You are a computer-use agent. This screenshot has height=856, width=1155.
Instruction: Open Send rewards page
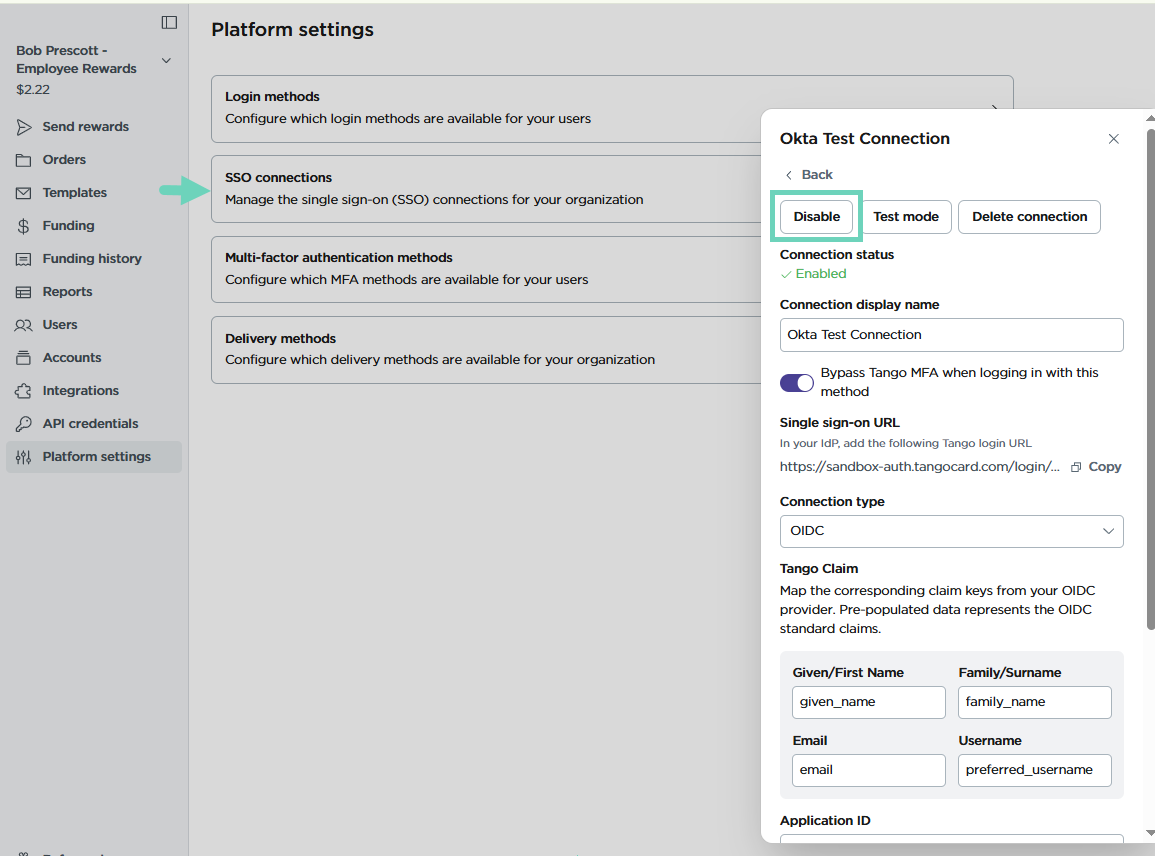tap(85, 127)
